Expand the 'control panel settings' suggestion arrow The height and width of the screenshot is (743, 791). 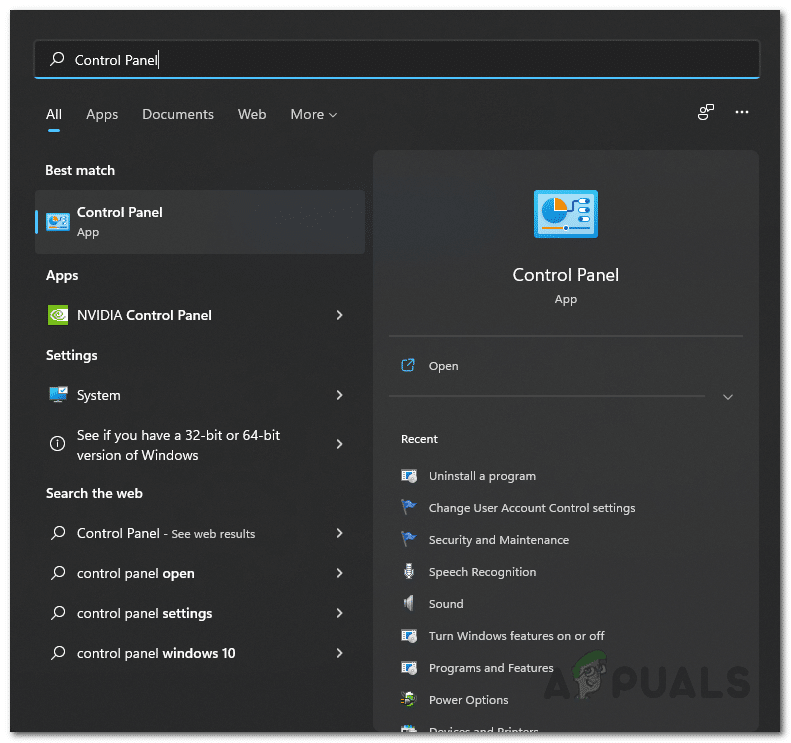tap(340, 613)
